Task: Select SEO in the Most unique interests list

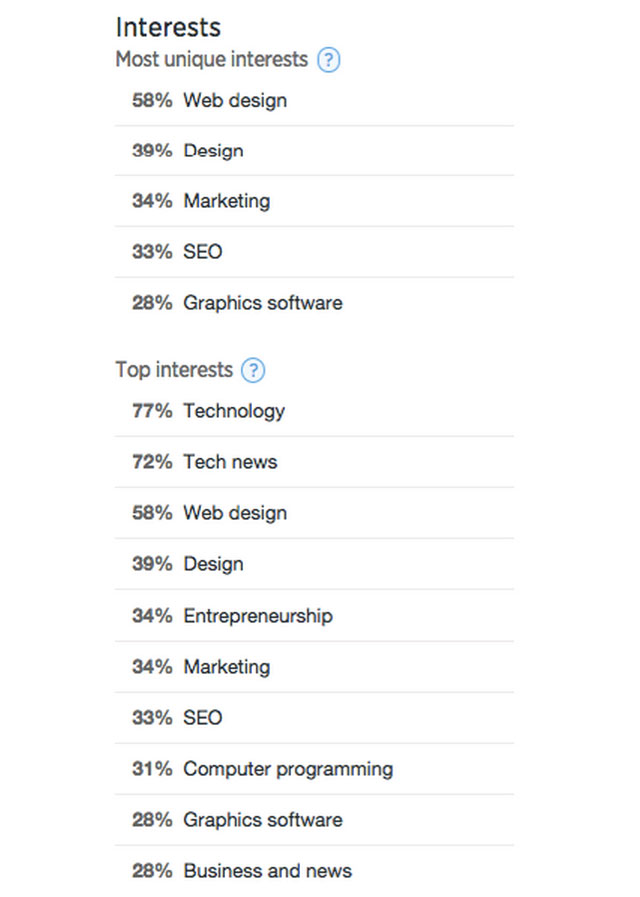Action: point(202,252)
